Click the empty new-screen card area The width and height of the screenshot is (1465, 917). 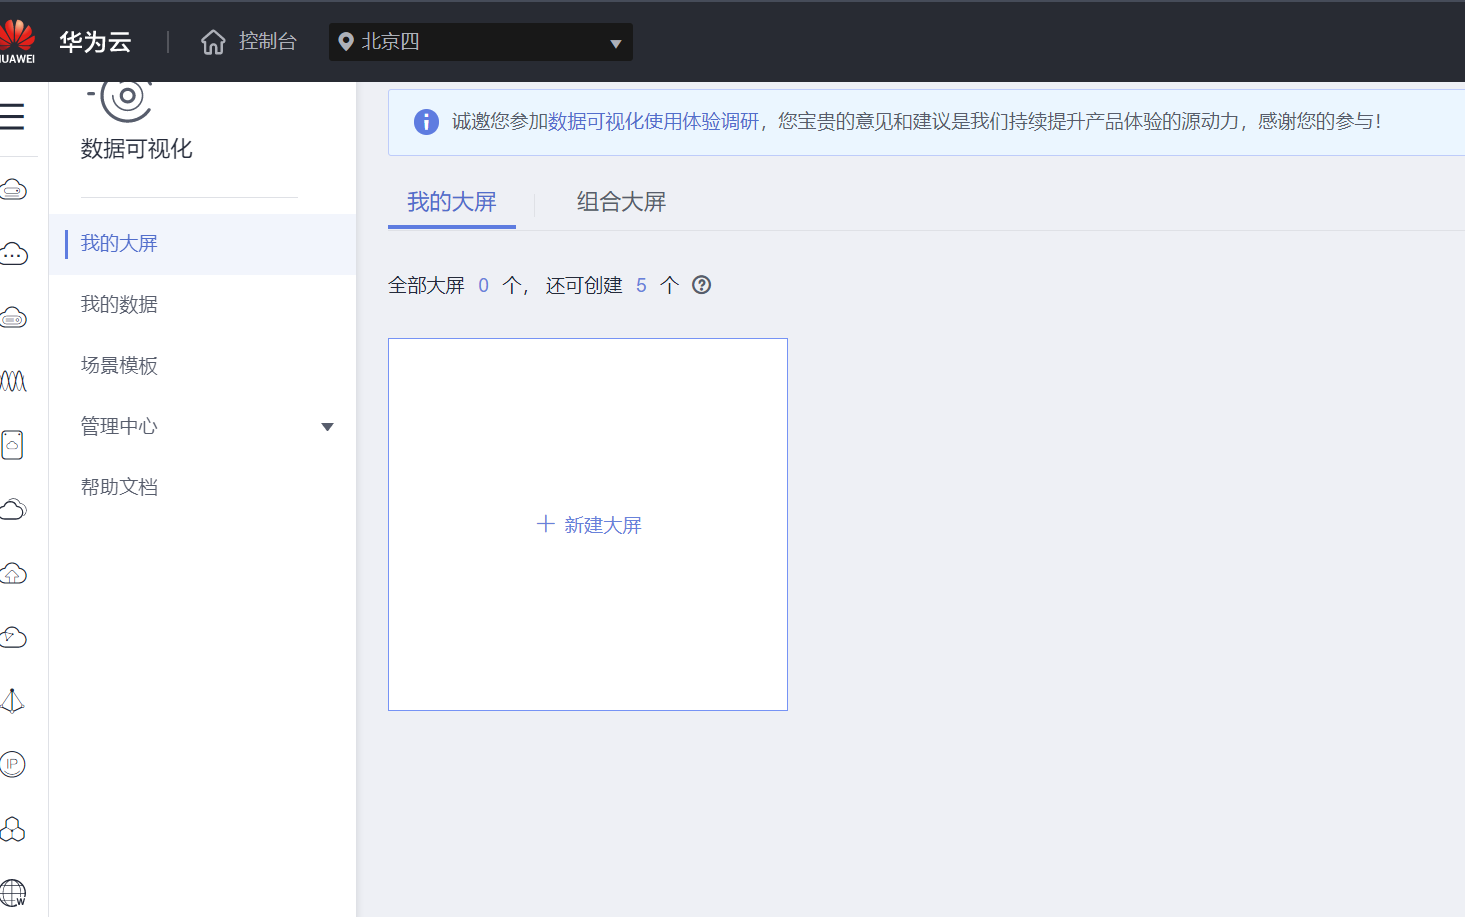588,525
